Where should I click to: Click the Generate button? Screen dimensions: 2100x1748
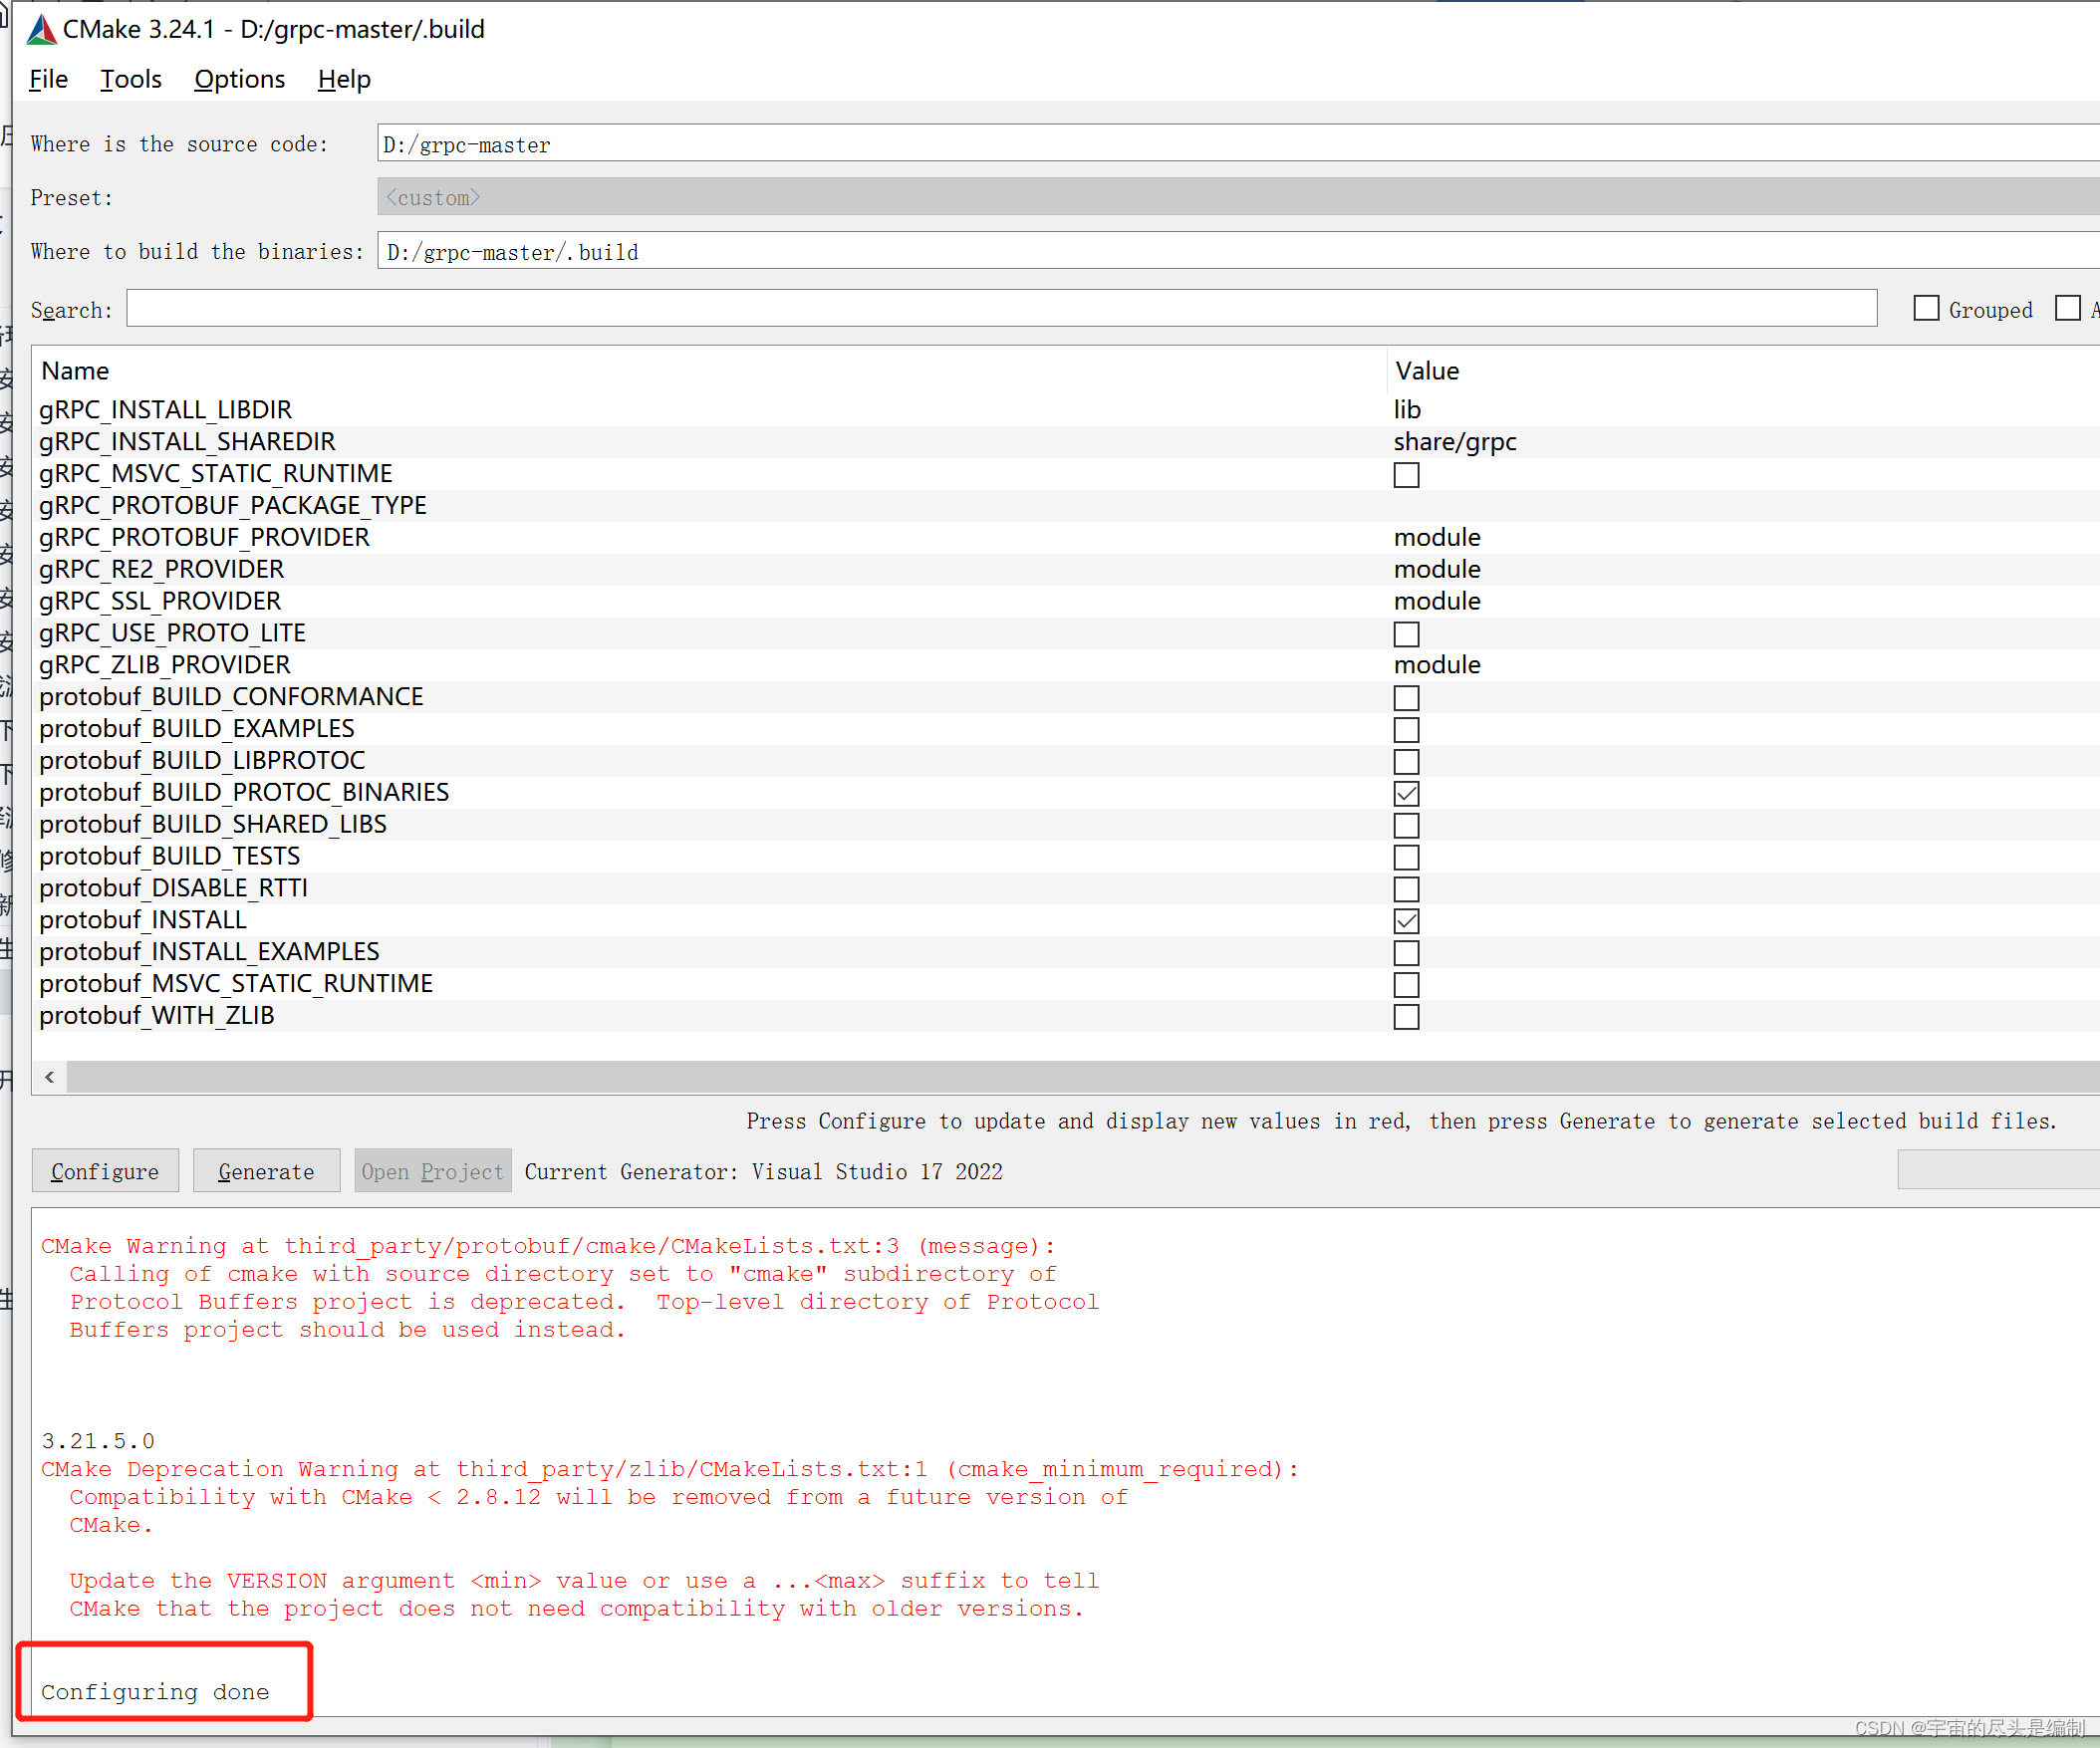tap(266, 1171)
